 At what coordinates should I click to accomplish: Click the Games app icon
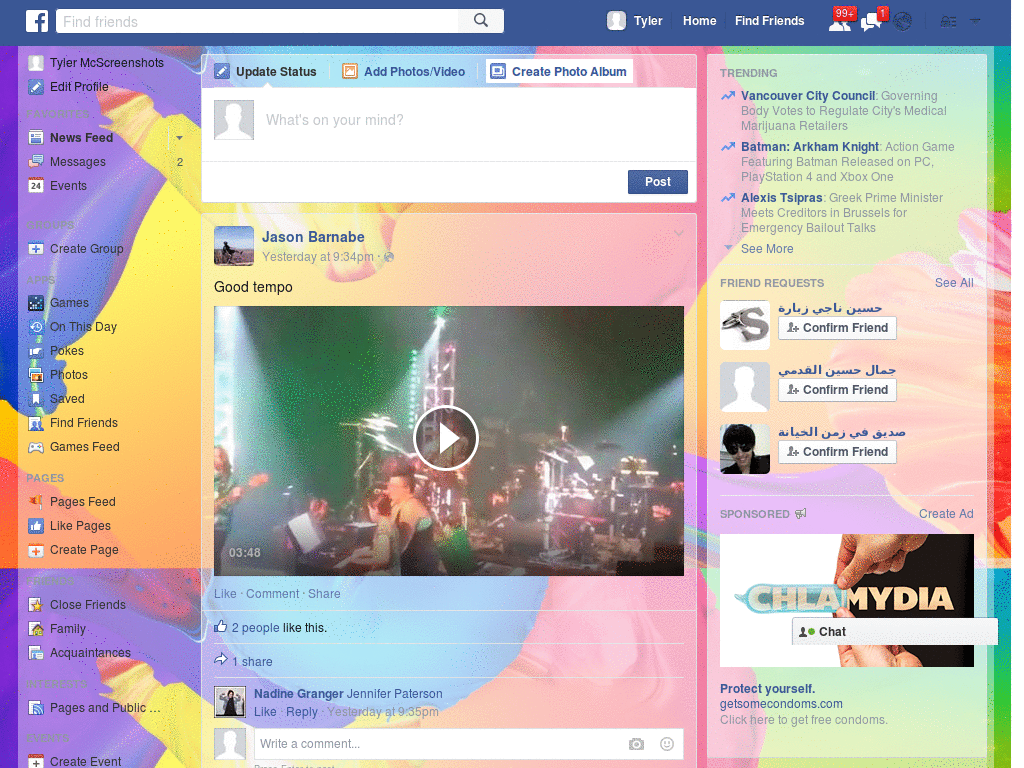(36, 303)
